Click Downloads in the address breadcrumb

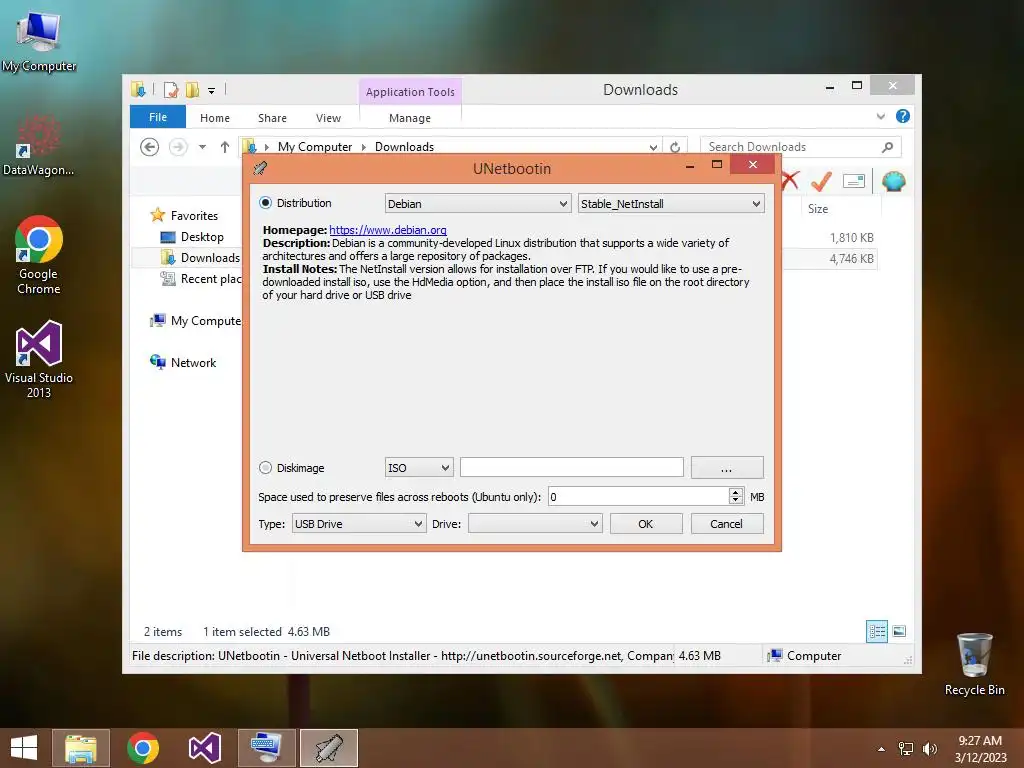point(404,147)
